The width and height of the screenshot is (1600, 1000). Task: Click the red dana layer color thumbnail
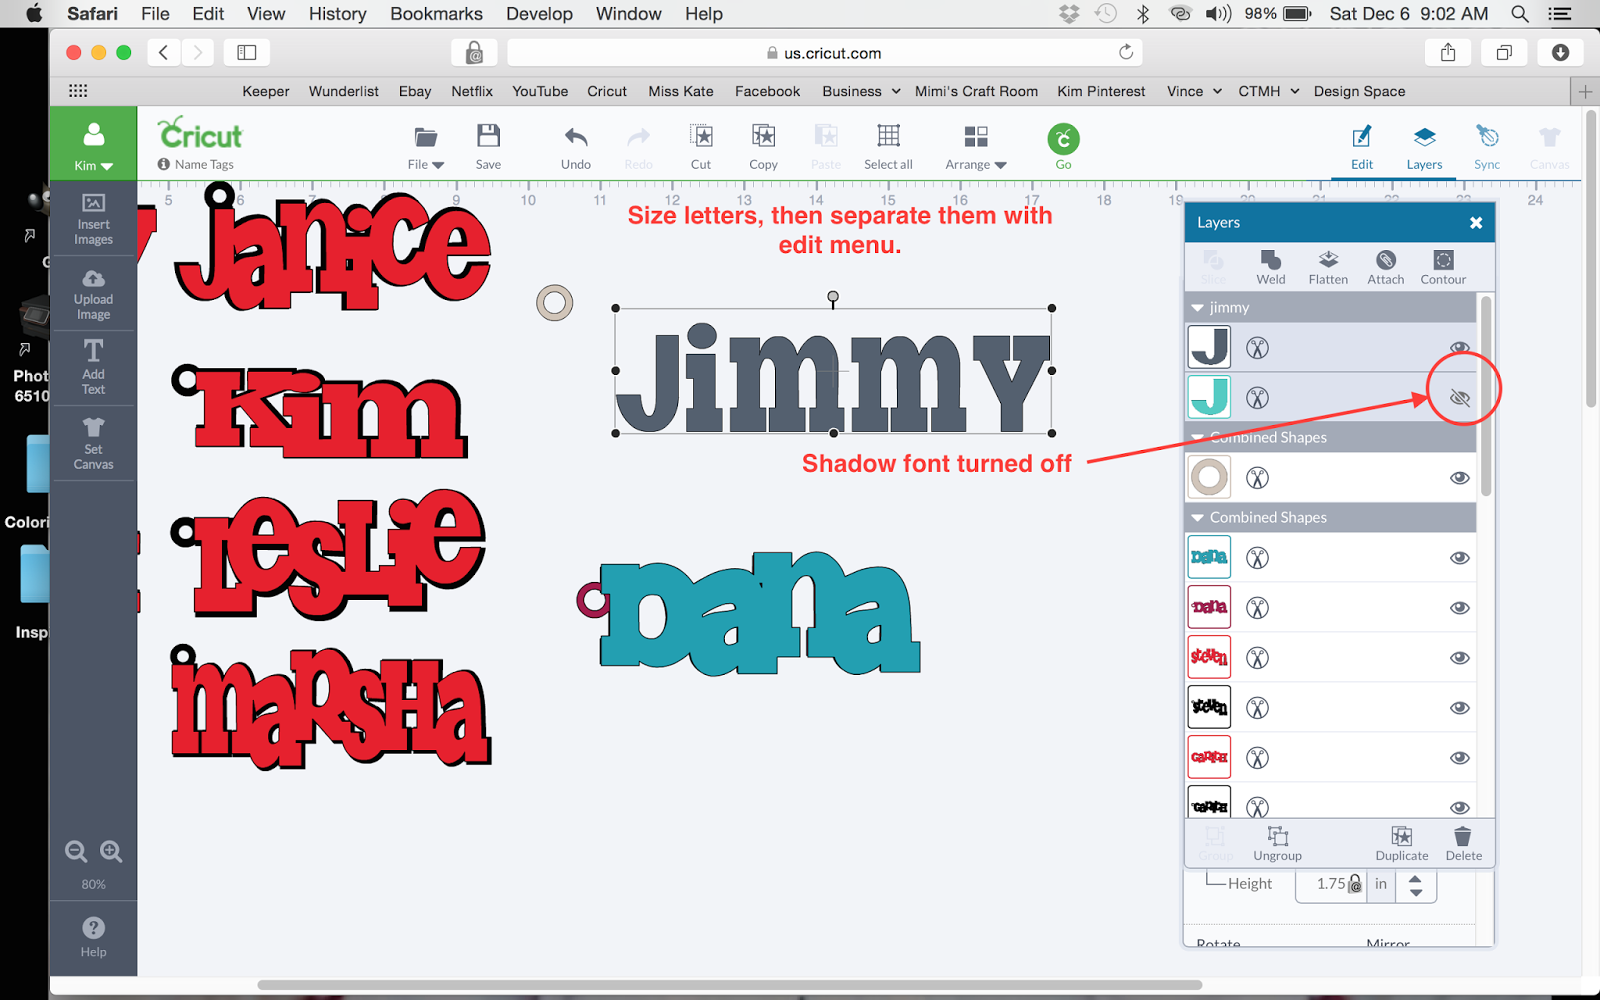tap(1209, 607)
